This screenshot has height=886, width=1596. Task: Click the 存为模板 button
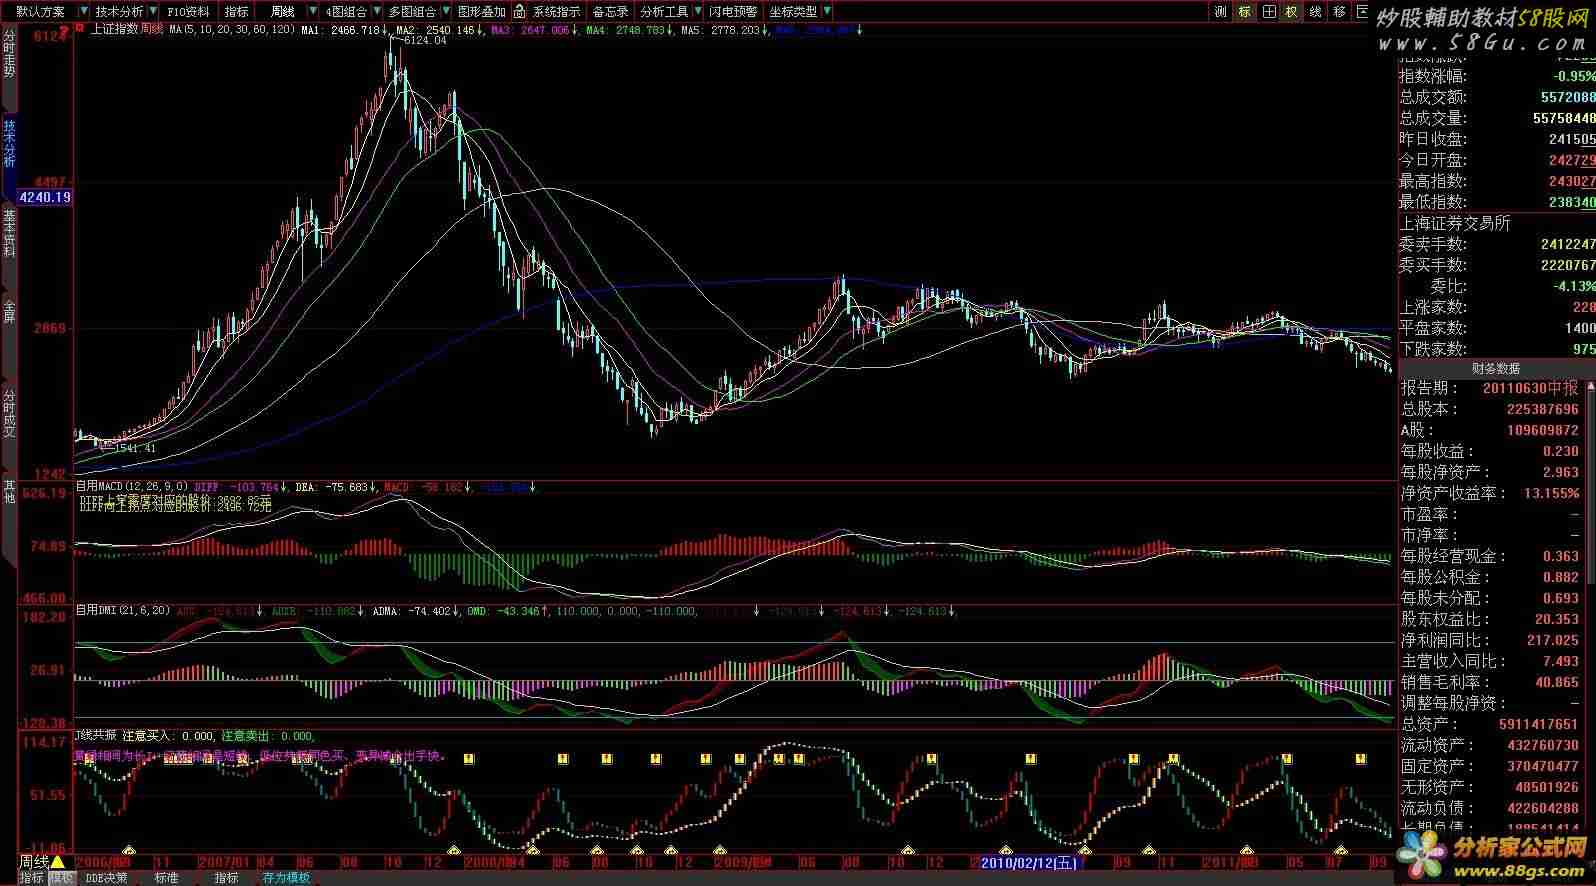[286, 878]
